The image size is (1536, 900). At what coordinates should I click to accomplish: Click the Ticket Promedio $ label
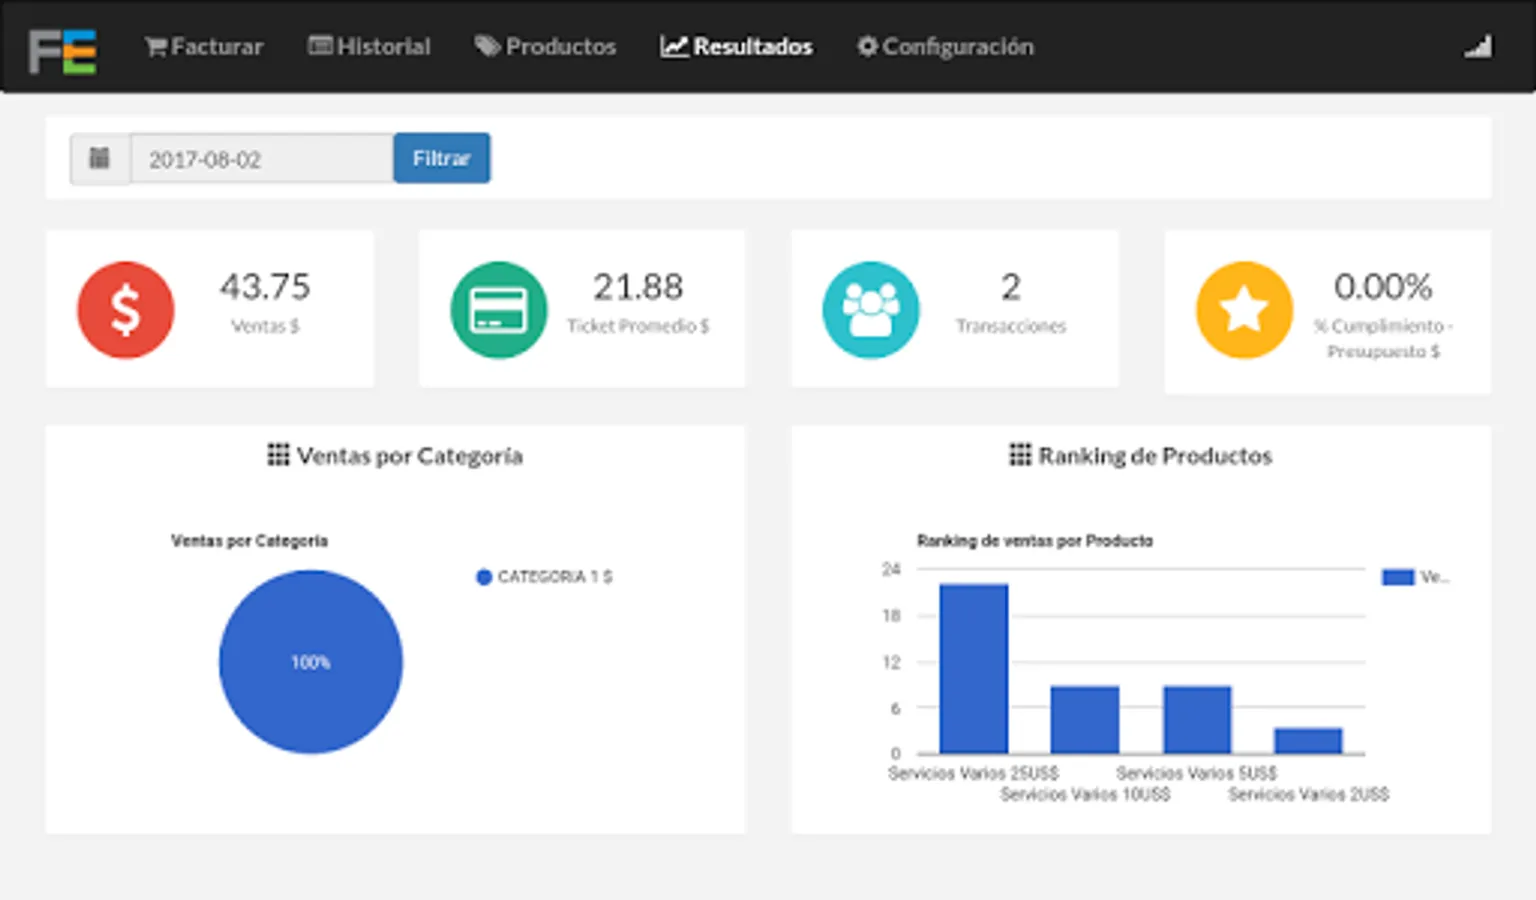click(638, 326)
